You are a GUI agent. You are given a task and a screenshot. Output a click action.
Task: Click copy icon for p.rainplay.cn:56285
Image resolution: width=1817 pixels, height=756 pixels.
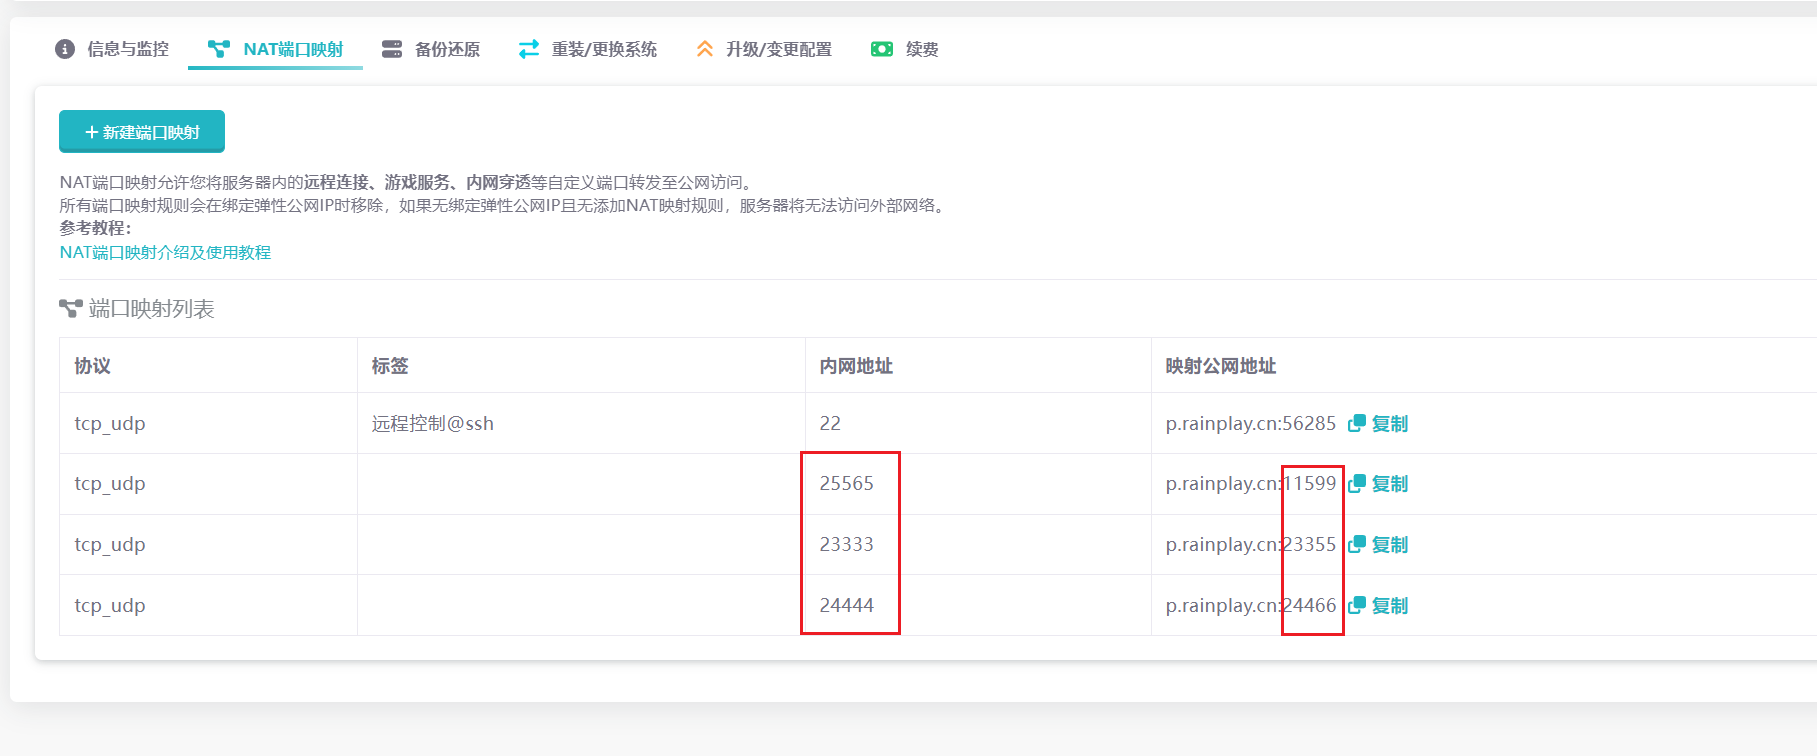pyautogui.click(x=1356, y=423)
